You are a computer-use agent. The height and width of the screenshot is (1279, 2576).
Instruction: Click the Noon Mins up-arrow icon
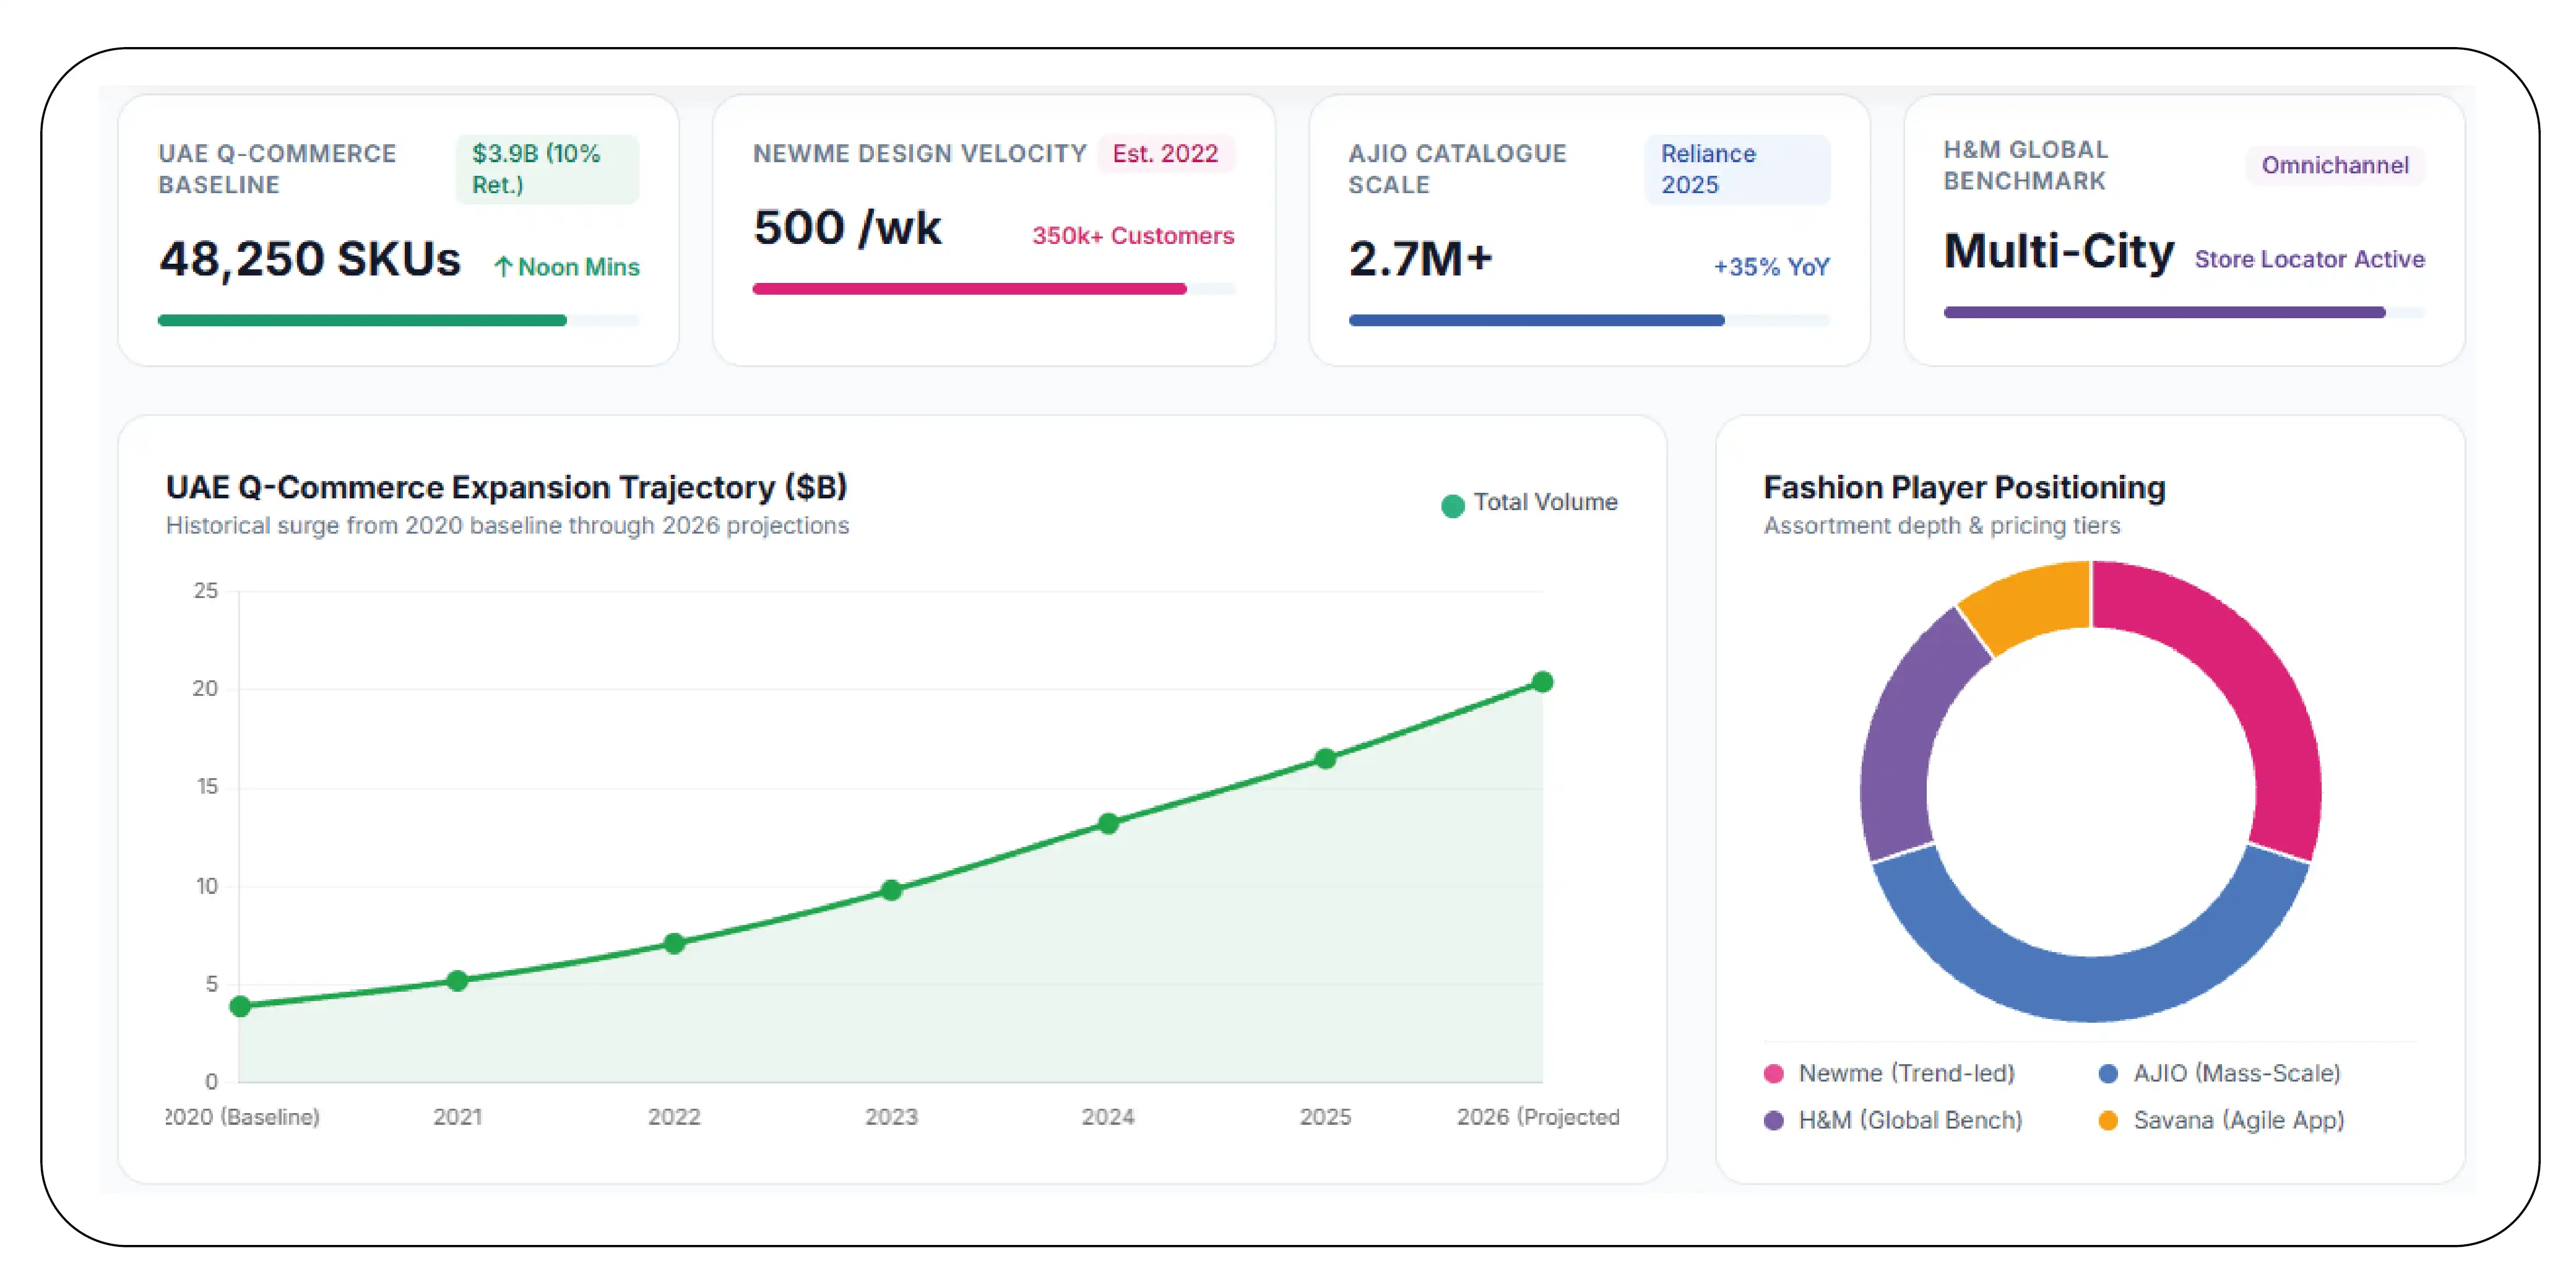point(503,267)
